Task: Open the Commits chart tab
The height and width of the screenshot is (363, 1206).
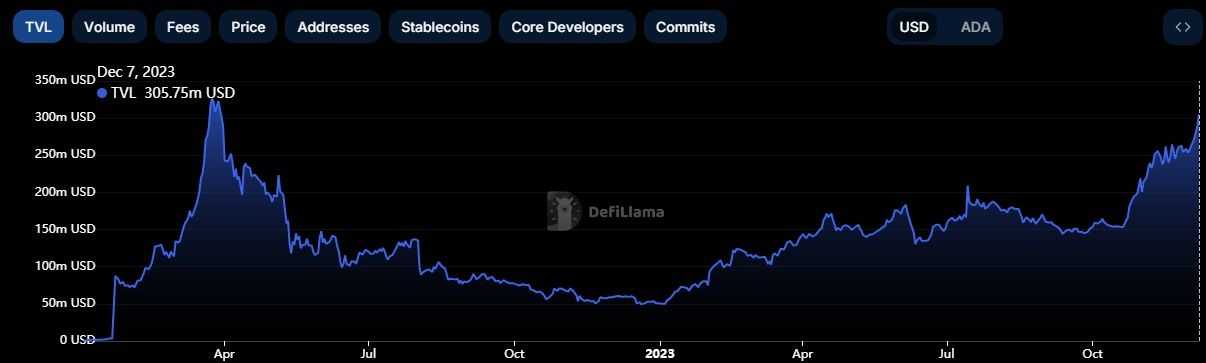Action: point(685,27)
